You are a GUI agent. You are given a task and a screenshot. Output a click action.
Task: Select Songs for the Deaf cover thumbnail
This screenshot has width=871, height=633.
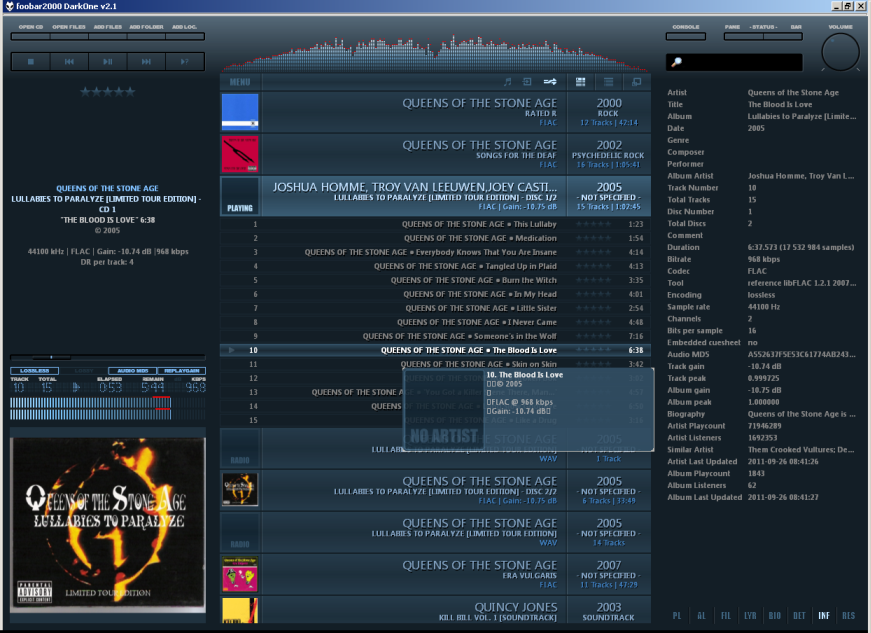point(240,154)
